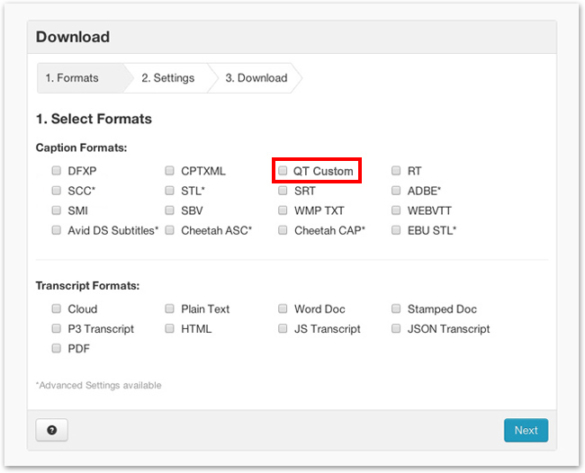The image size is (585, 473).
Task: Jump to the 3. Download step
Action: 256,78
